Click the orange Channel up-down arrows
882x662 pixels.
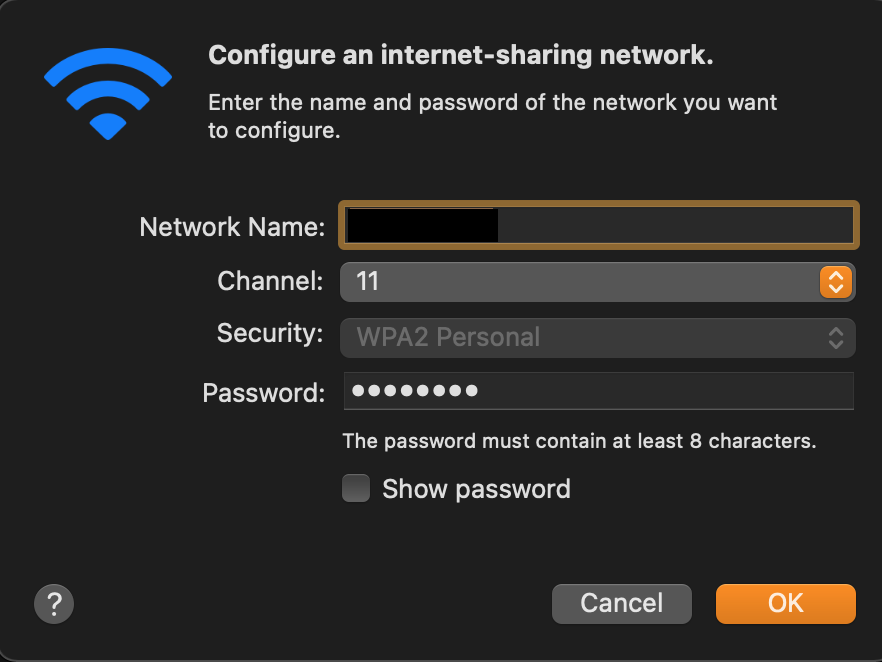(835, 282)
